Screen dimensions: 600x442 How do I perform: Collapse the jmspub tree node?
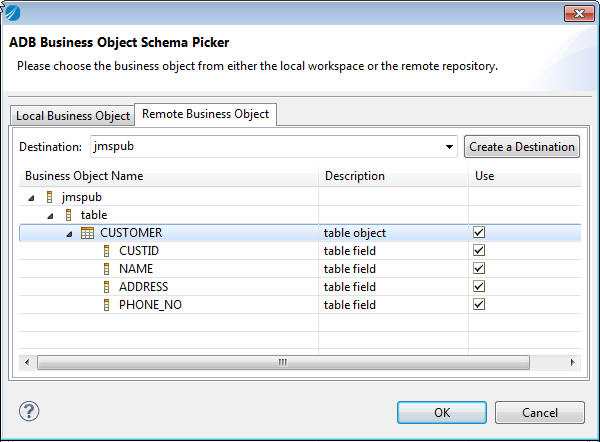32,198
